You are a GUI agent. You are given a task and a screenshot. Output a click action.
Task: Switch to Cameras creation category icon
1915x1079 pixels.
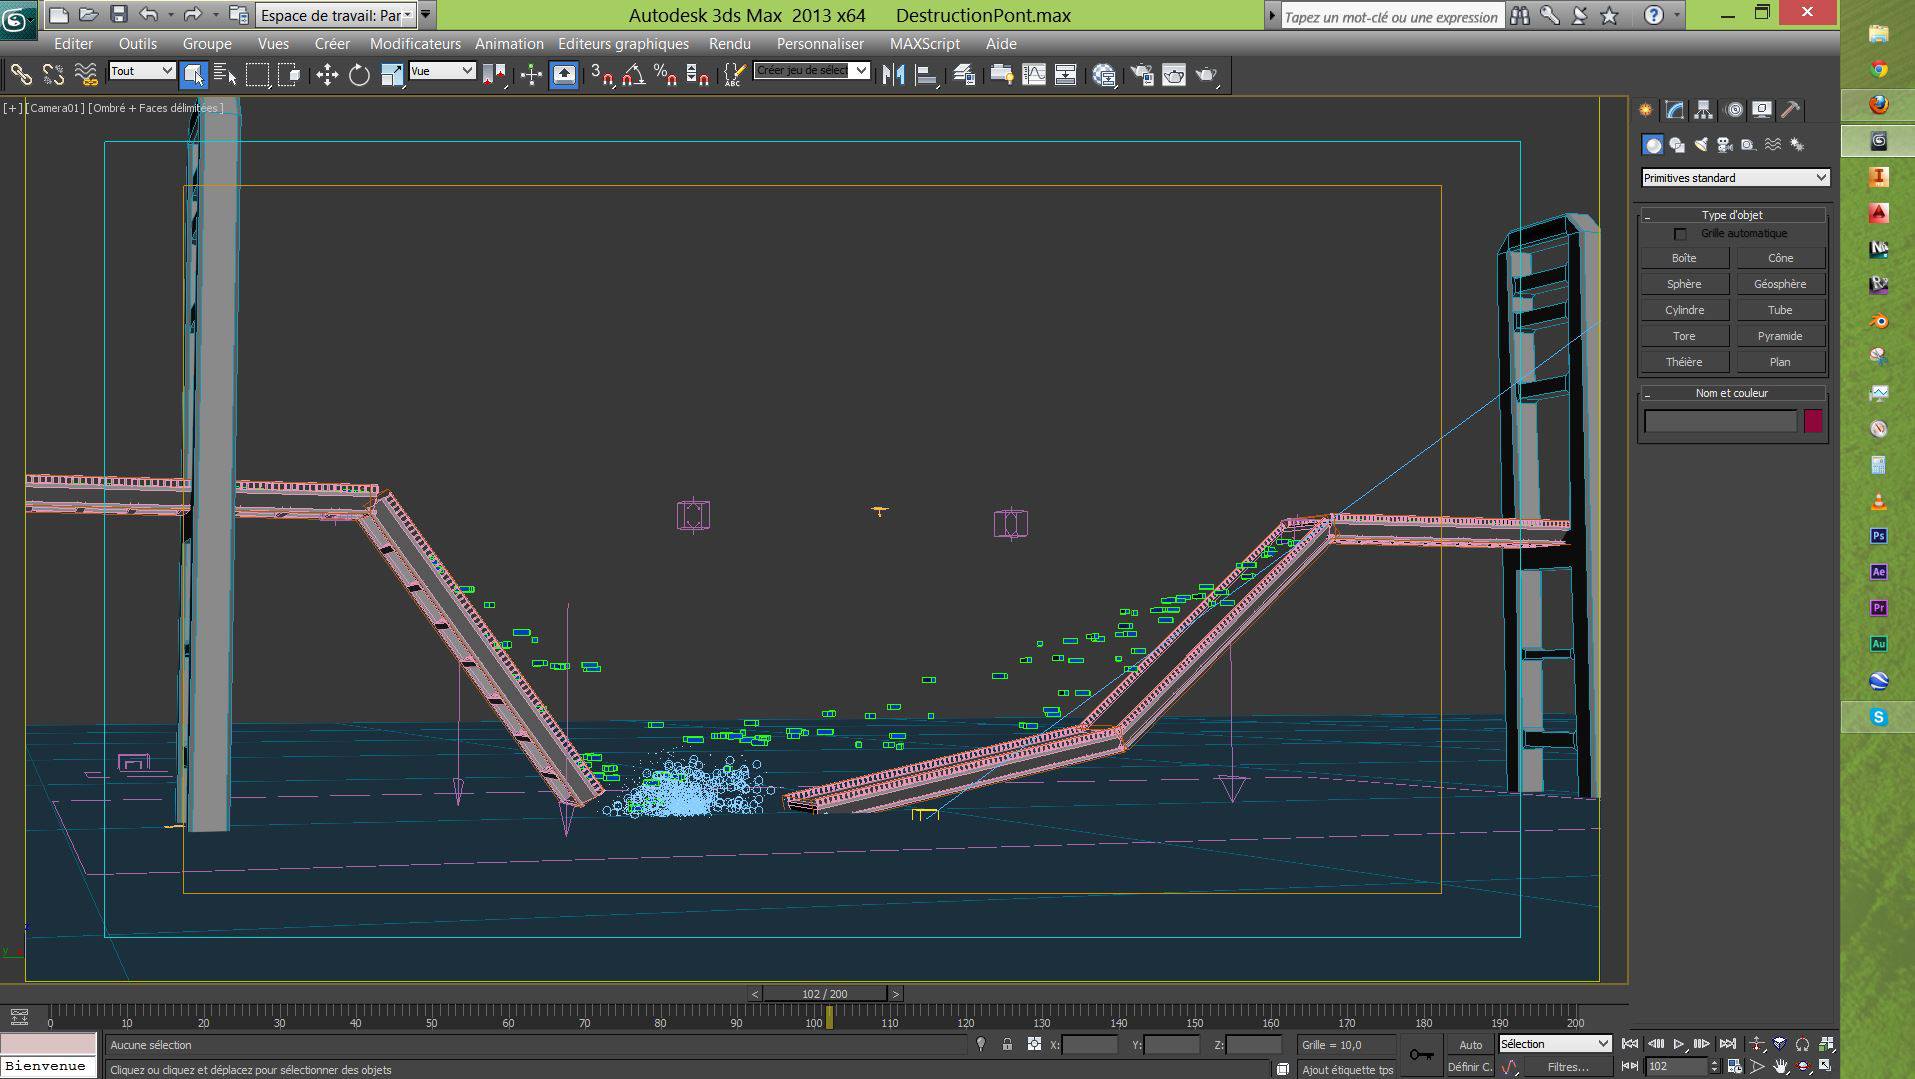click(x=1724, y=145)
